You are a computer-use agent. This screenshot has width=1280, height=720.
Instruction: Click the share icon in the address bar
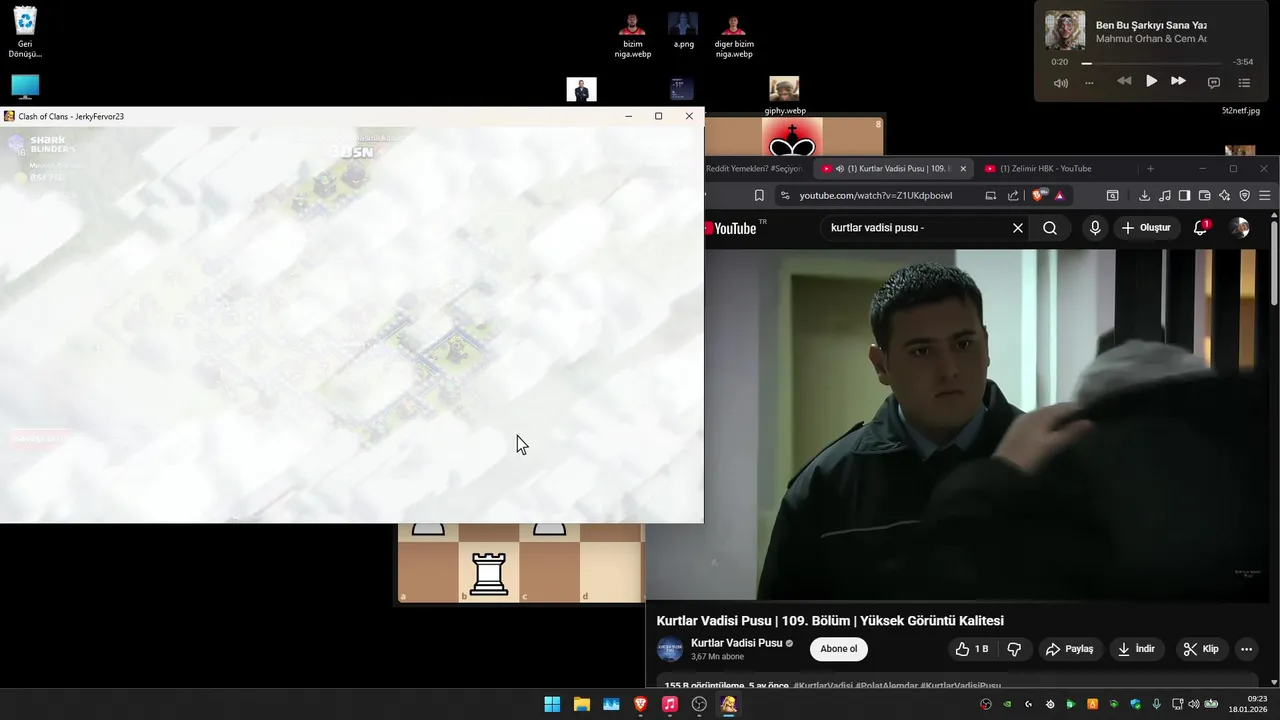point(1013,196)
